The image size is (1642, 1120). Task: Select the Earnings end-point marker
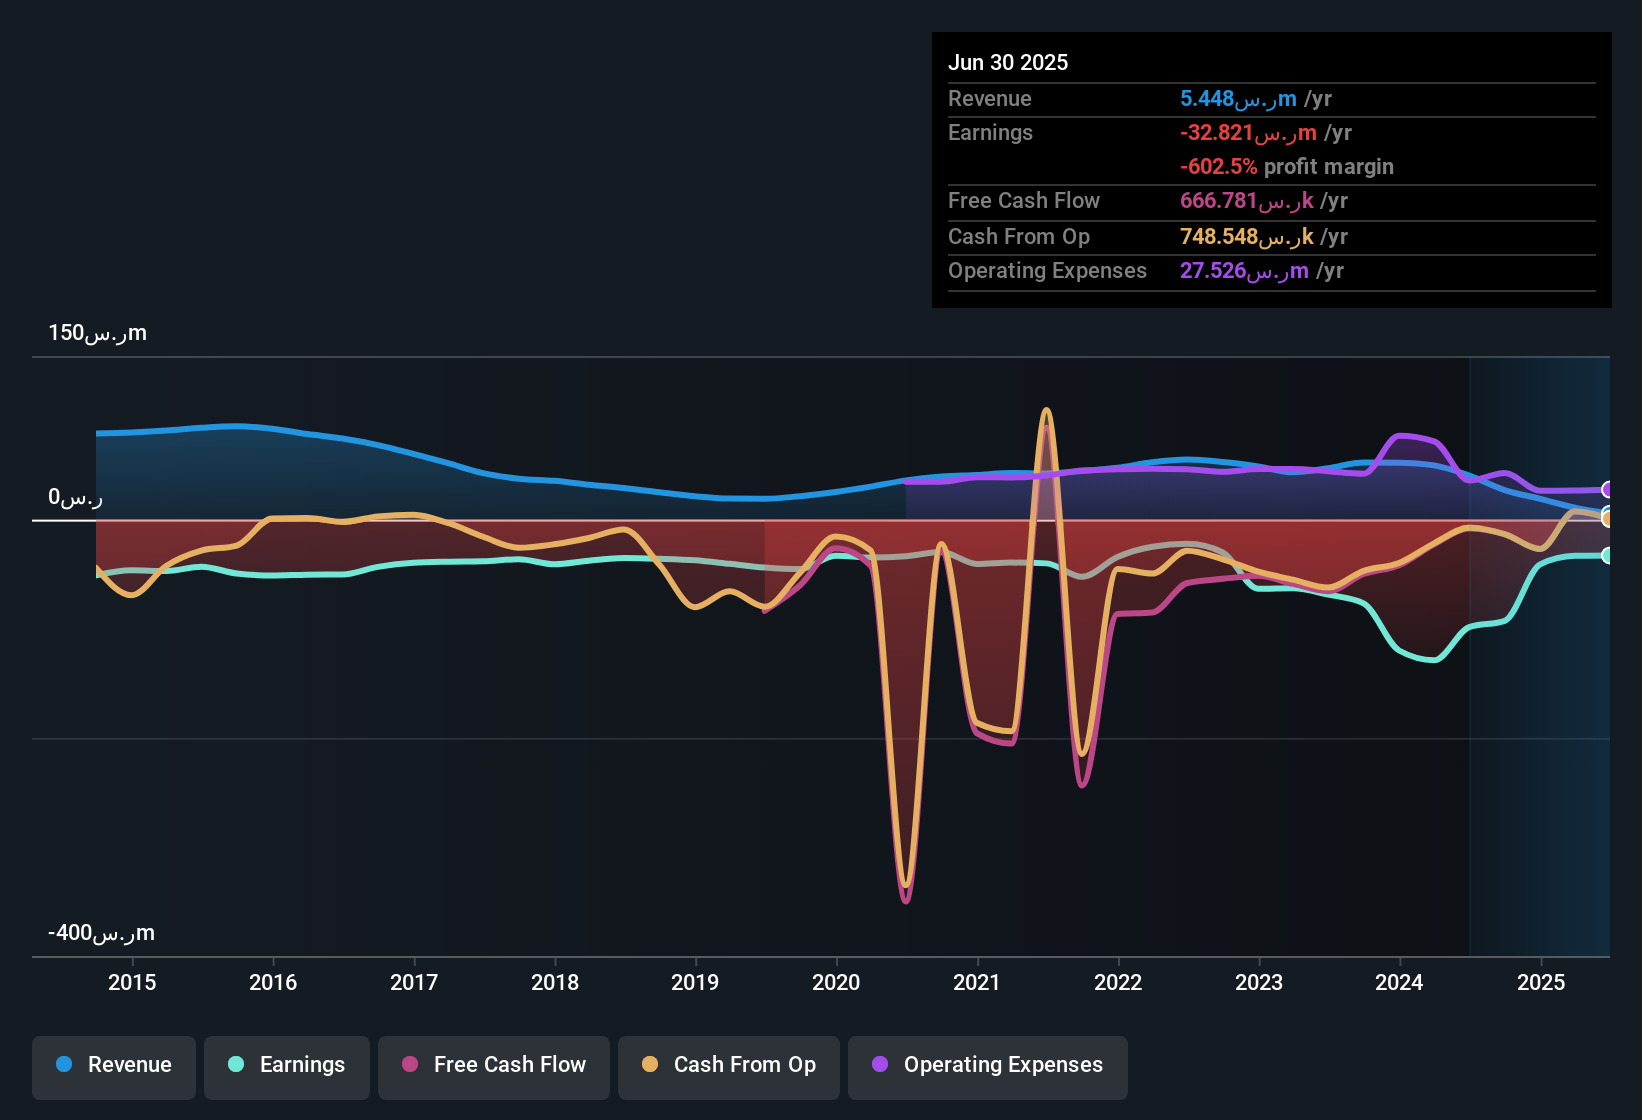[1607, 555]
